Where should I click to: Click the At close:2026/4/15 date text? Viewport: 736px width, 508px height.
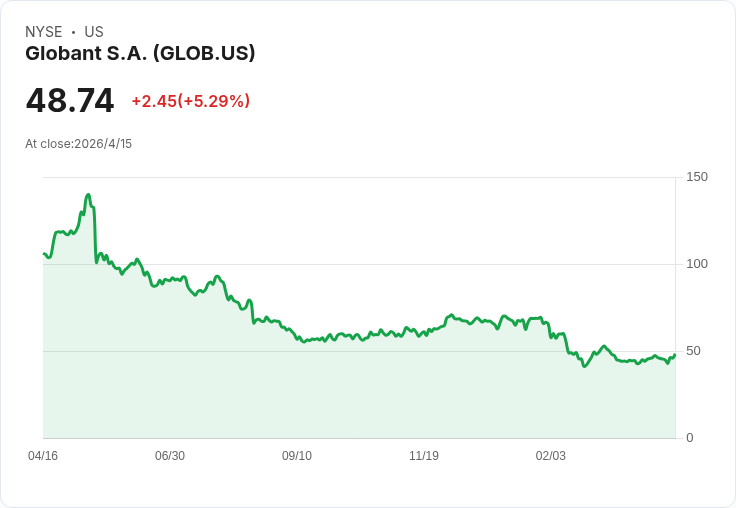point(78,144)
